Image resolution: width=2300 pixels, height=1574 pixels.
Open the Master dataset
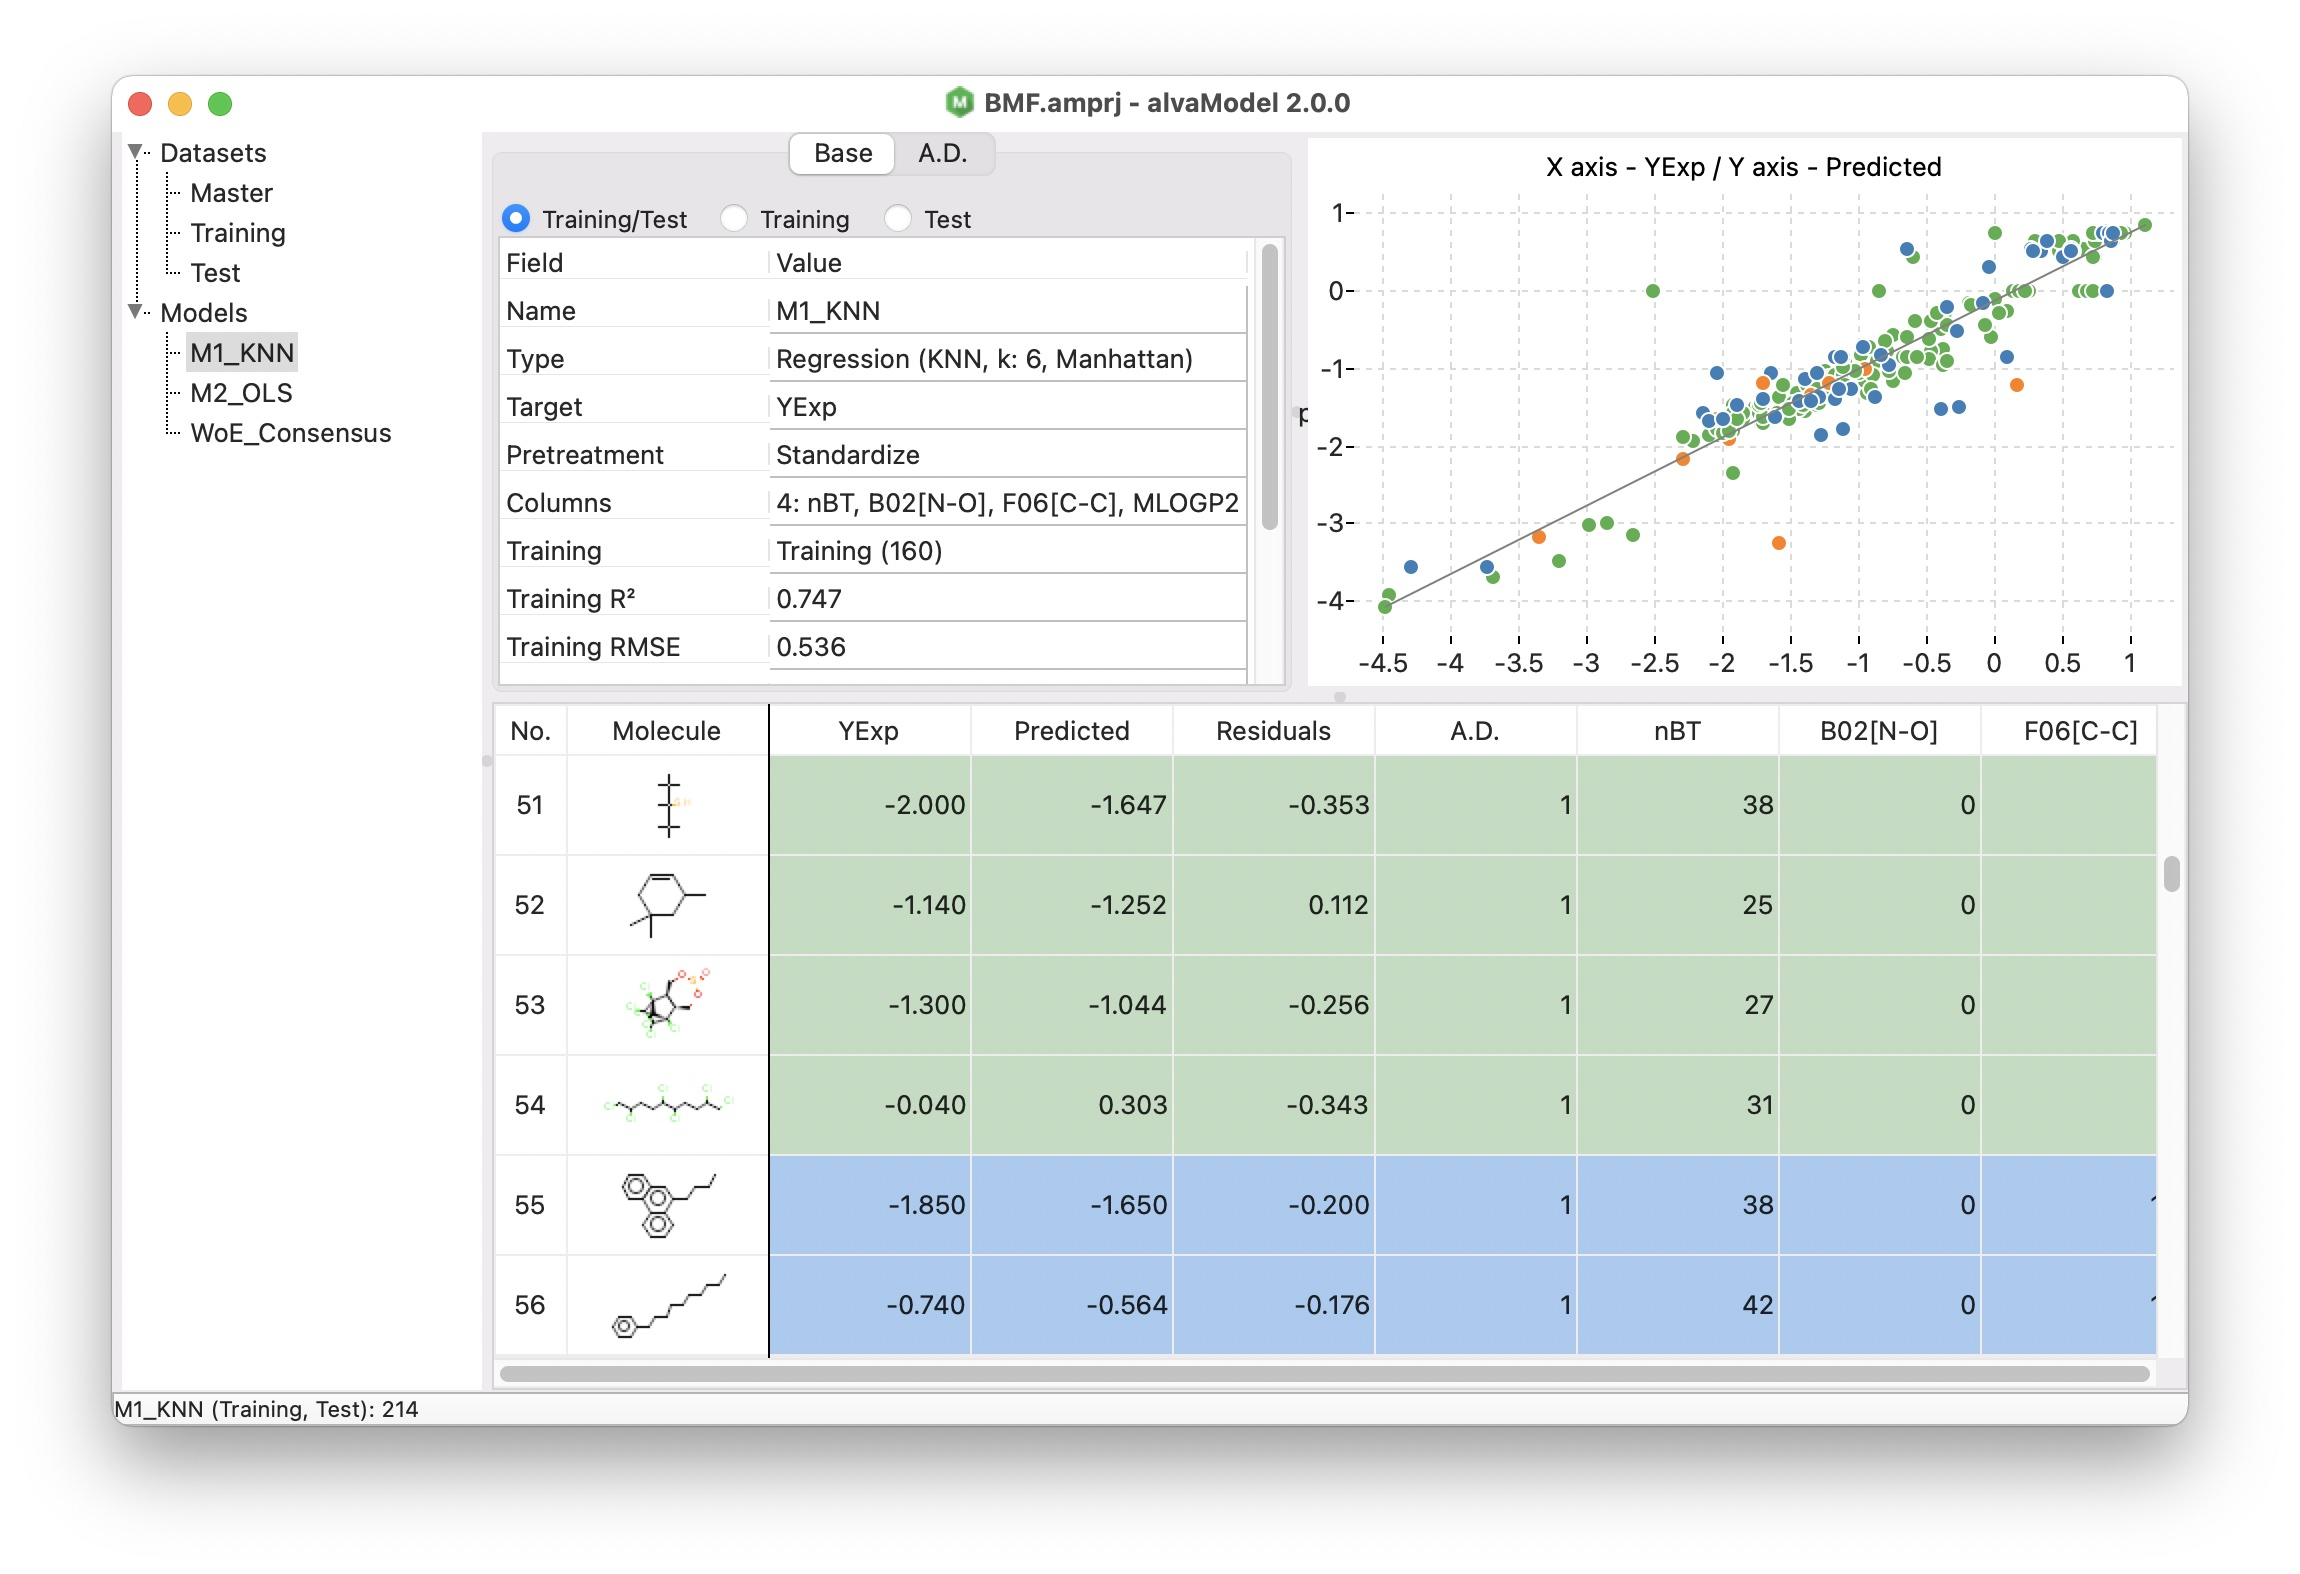click(231, 193)
